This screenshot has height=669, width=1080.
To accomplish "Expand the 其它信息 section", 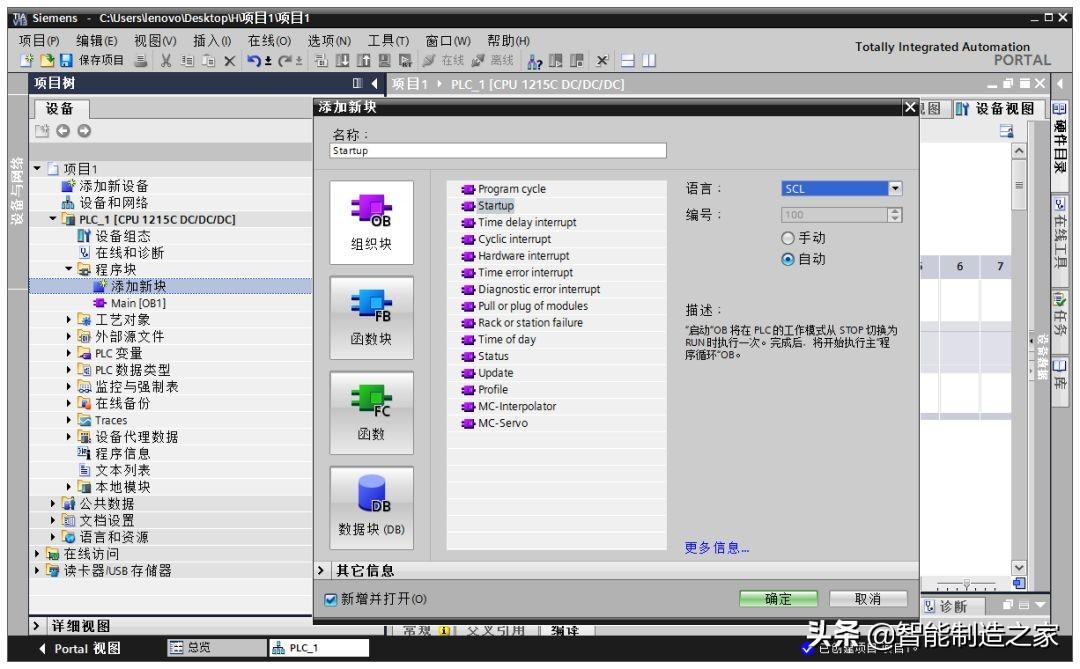I will [x=321, y=570].
